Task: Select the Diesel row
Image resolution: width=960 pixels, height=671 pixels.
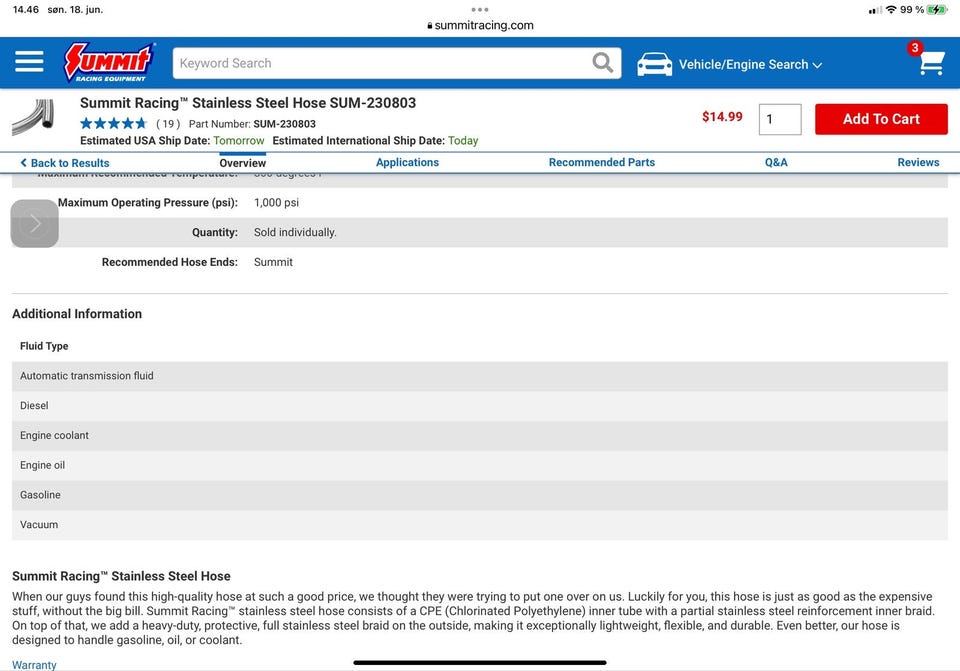Action: coord(480,406)
